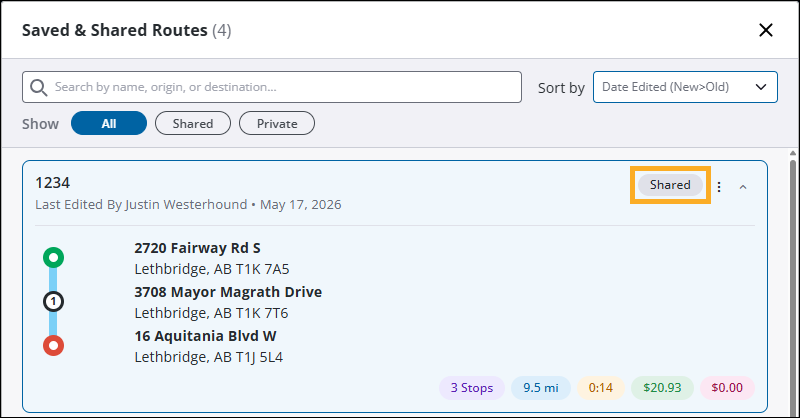Filter routes by Private
The height and width of the screenshot is (418, 800).
tap(277, 124)
